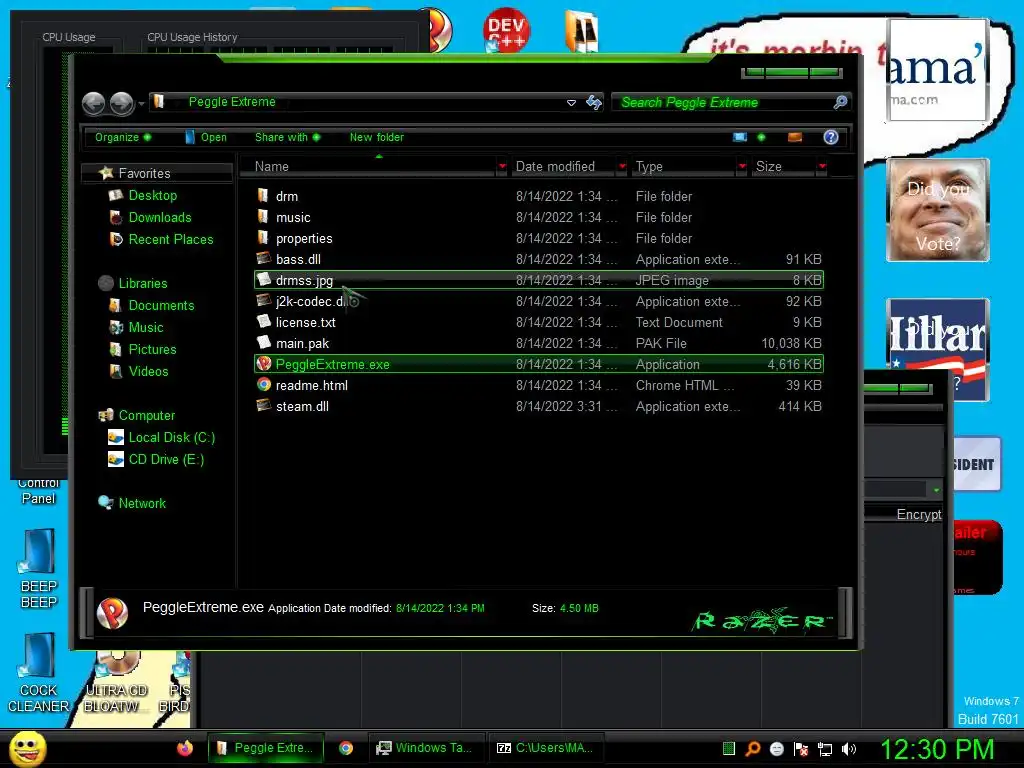Open the views options dropdown arrow
The height and width of the screenshot is (768, 1024).
tap(761, 137)
